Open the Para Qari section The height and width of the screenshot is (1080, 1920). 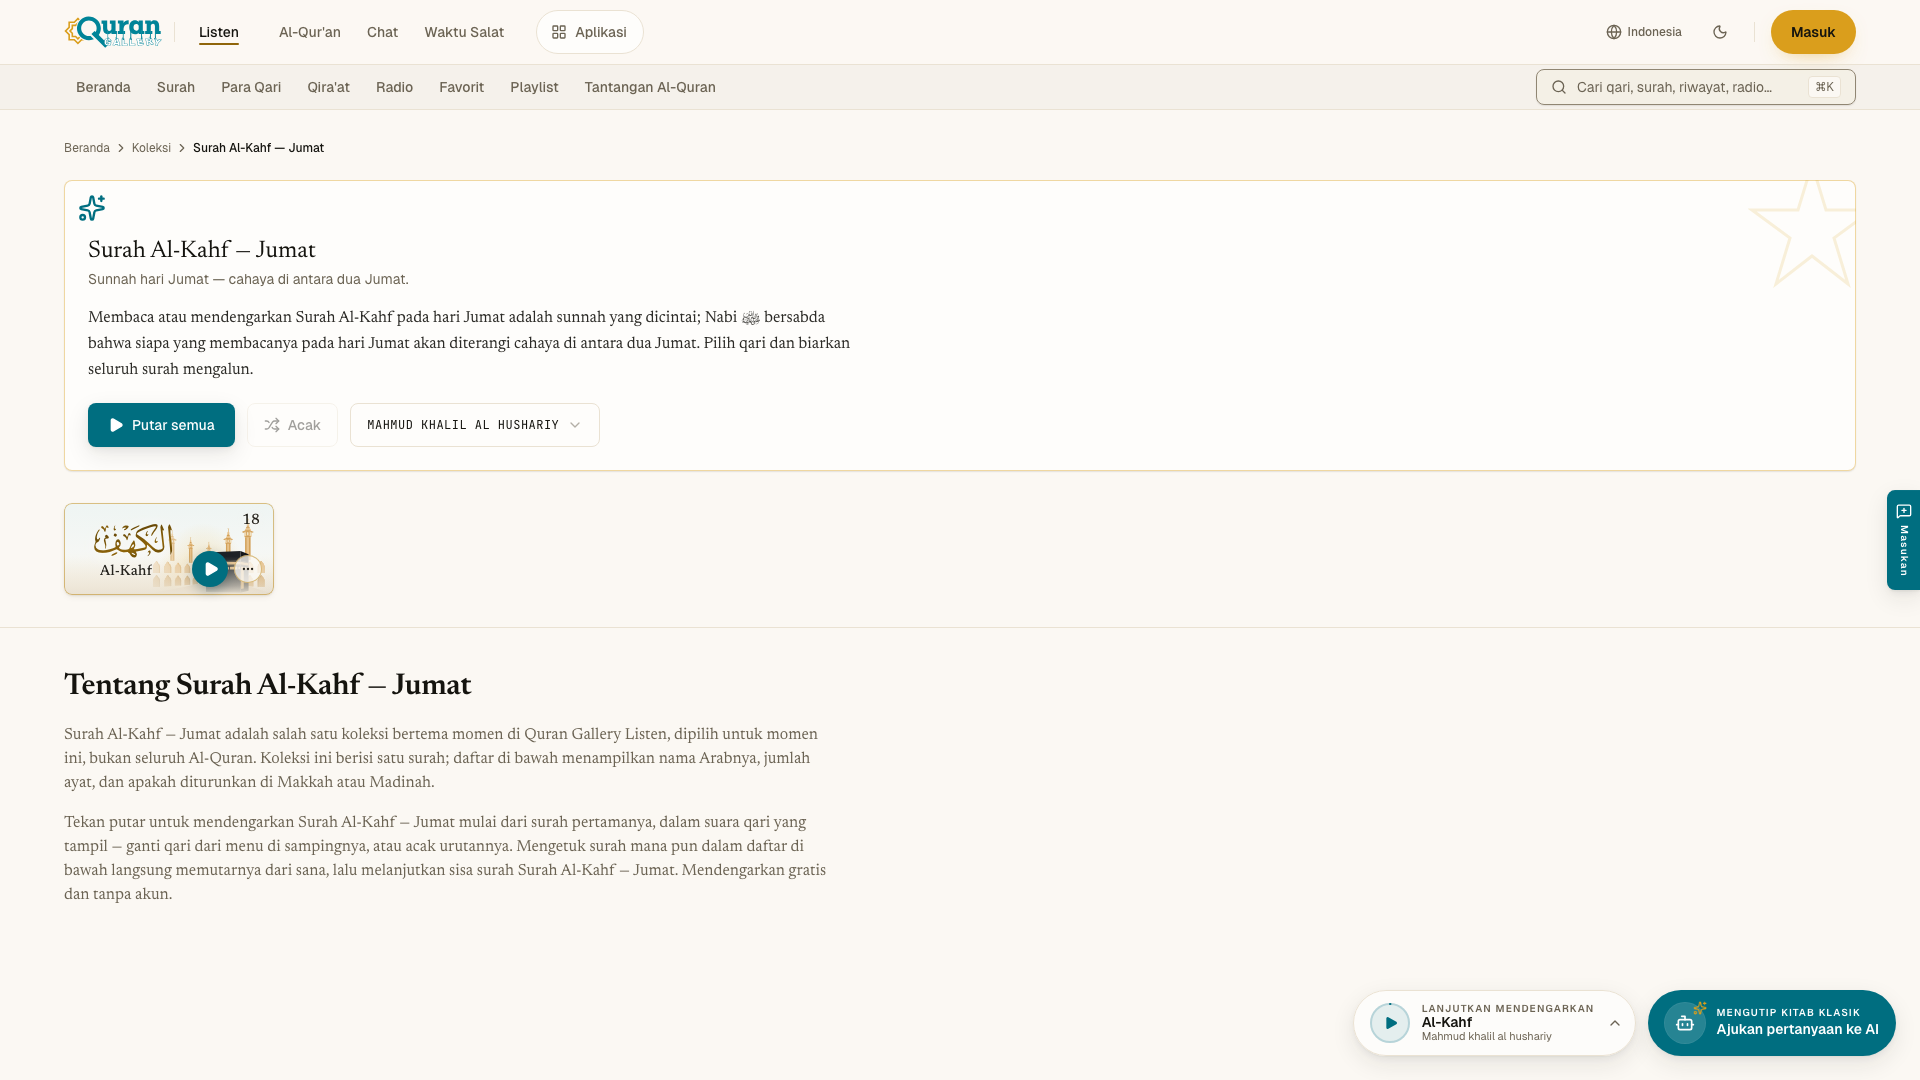point(251,87)
